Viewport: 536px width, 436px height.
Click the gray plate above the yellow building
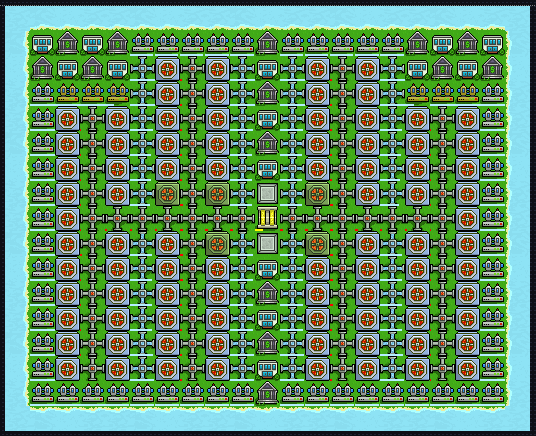point(267,194)
